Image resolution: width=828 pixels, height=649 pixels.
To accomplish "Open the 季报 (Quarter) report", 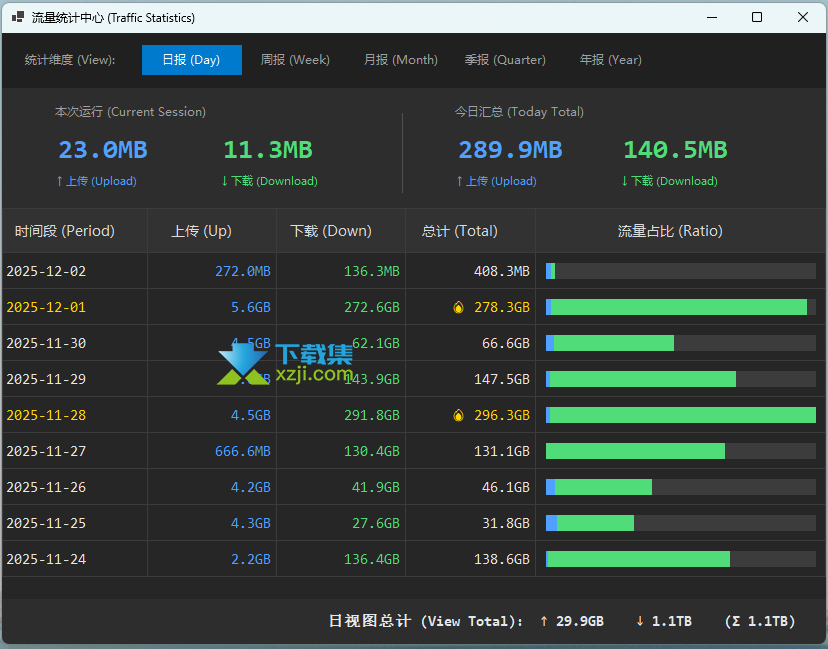I will tap(506, 60).
